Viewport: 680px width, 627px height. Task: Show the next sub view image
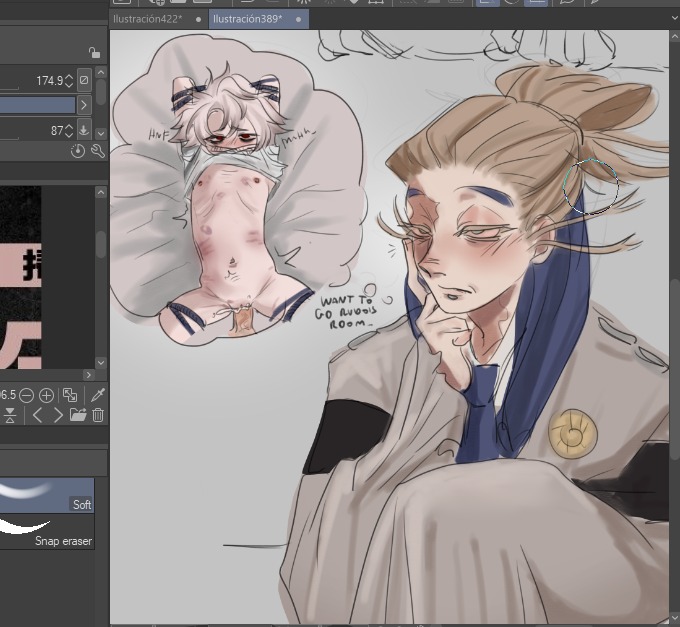point(58,415)
